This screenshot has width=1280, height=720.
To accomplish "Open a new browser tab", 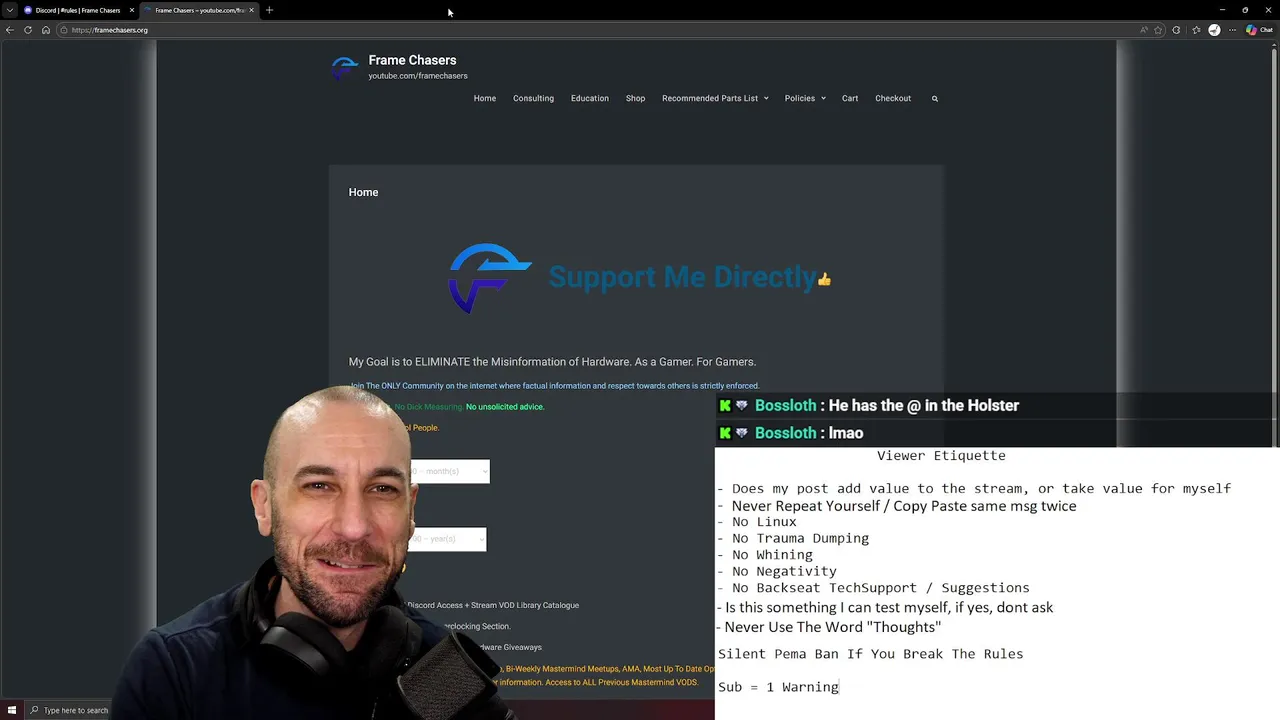I will (269, 10).
